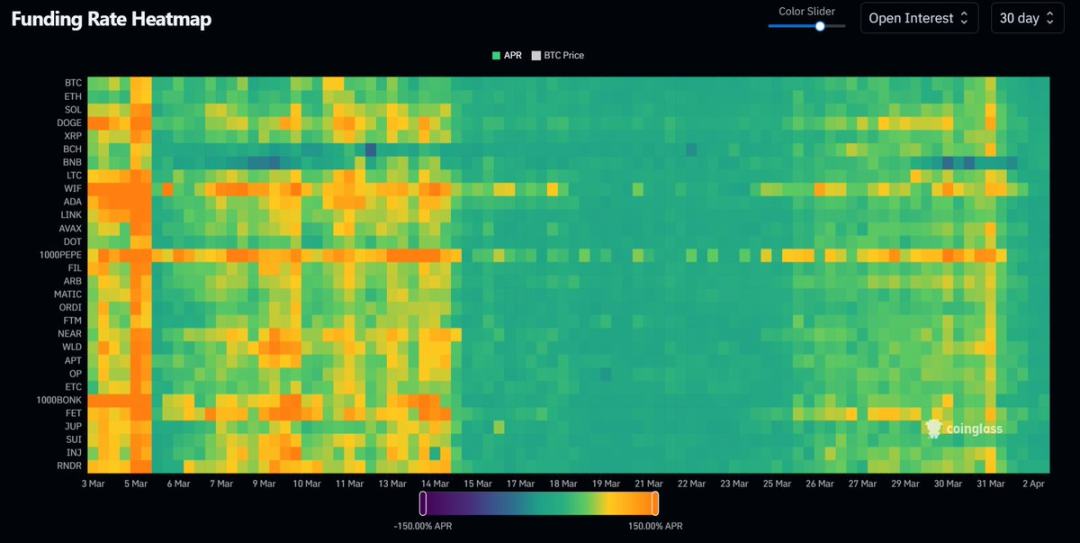Click the 1000PEPE row label

(x=61, y=254)
